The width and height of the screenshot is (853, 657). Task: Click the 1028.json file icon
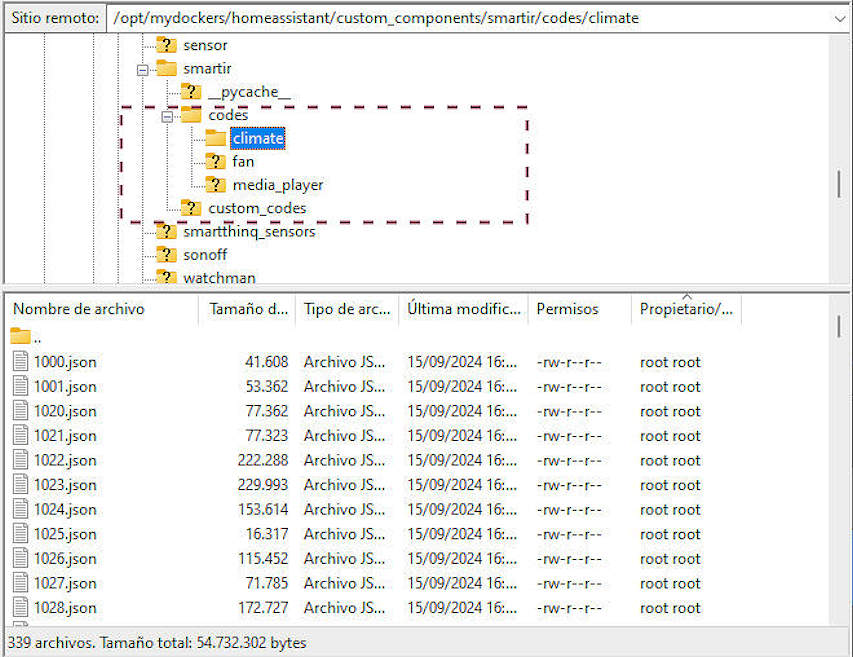tap(21, 608)
